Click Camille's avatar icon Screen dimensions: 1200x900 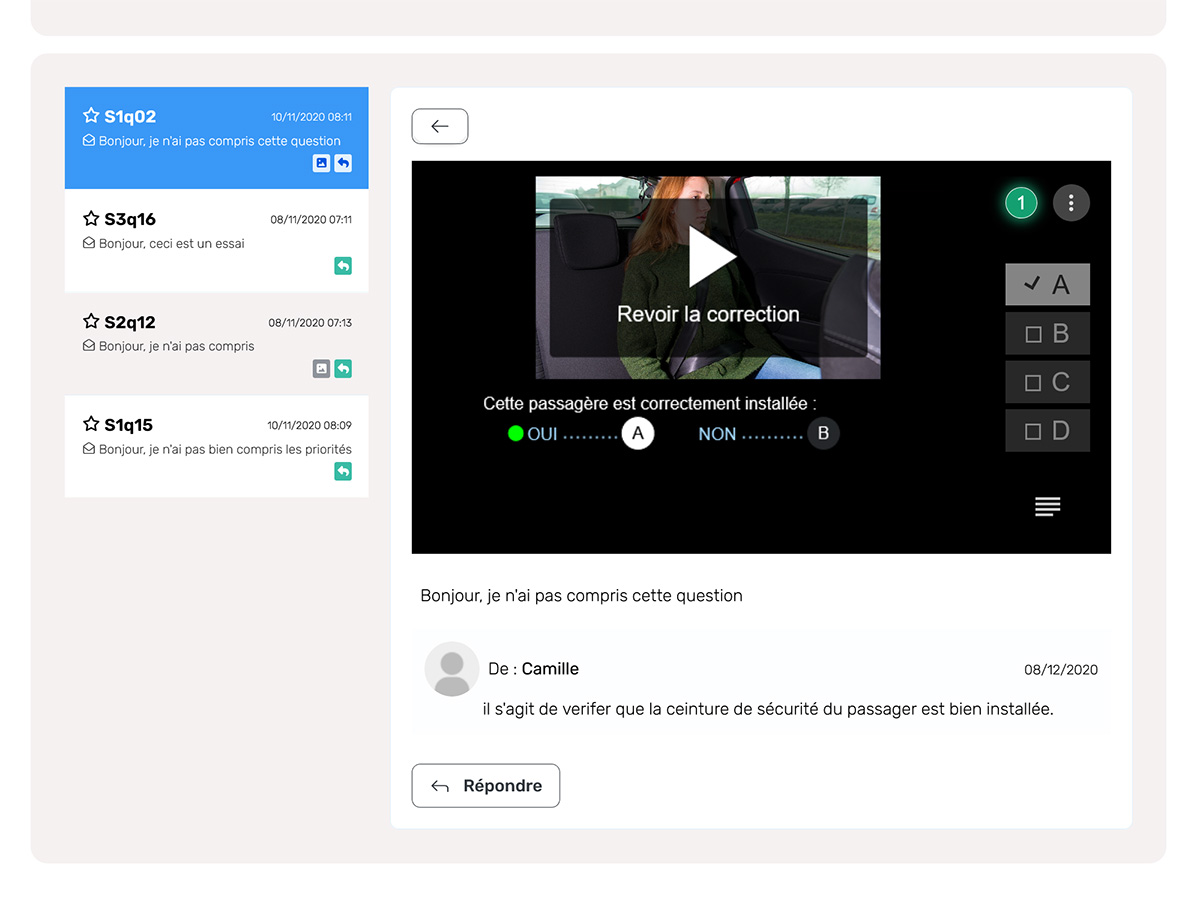pyautogui.click(x=452, y=669)
